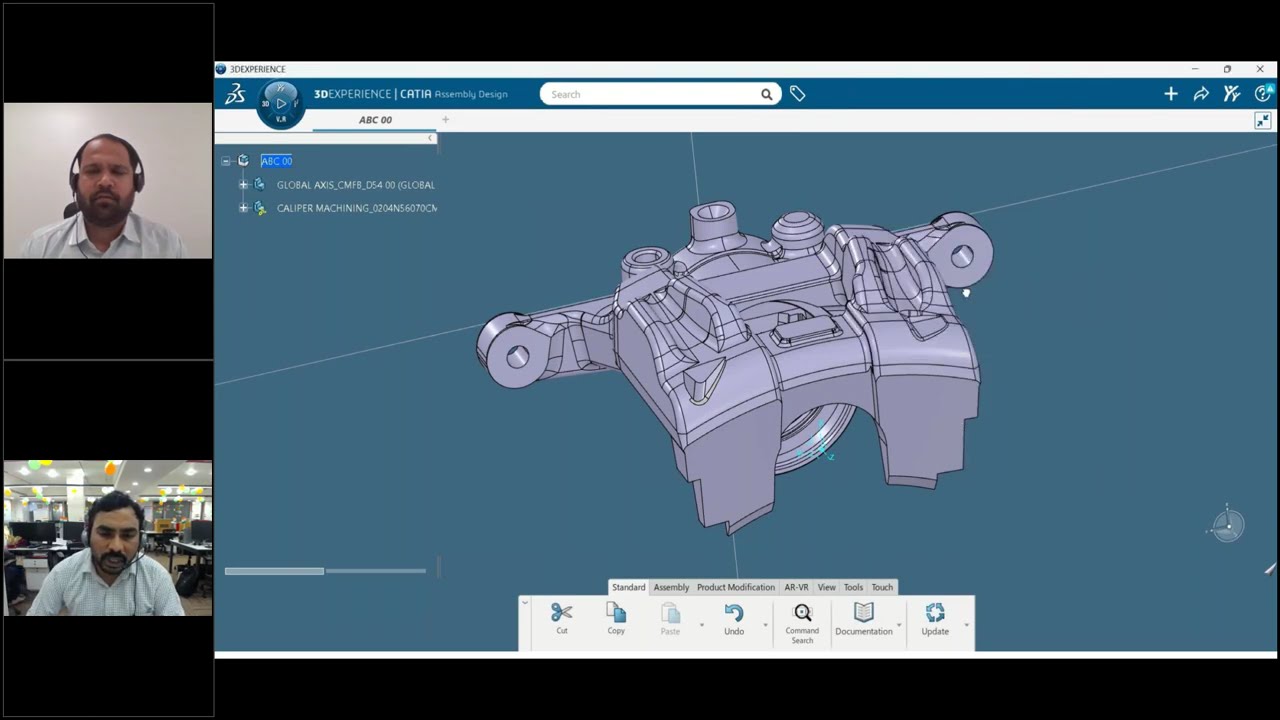The height and width of the screenshot is (720, 1280).
Task: Collapse the action bar chevron
Action: click(524, 603)
